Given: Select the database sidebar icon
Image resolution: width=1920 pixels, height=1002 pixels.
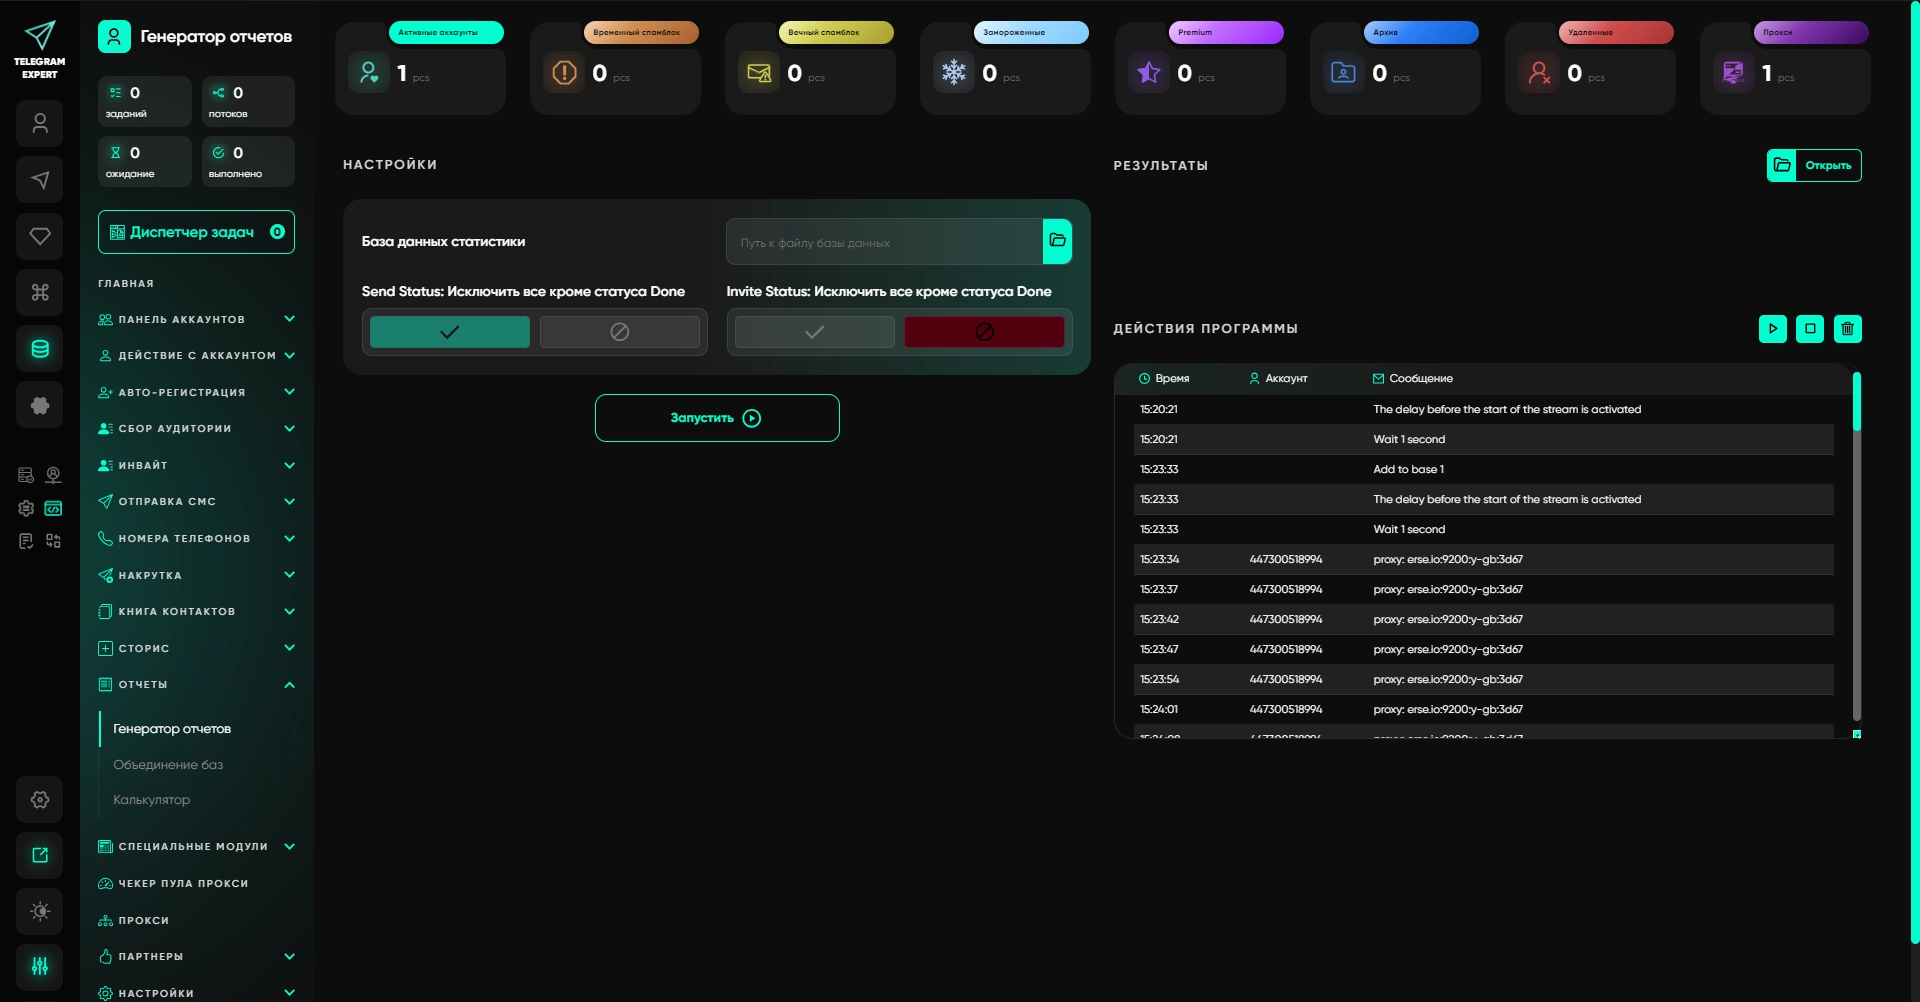Looking at the screenshot, I should coord(40,349).
